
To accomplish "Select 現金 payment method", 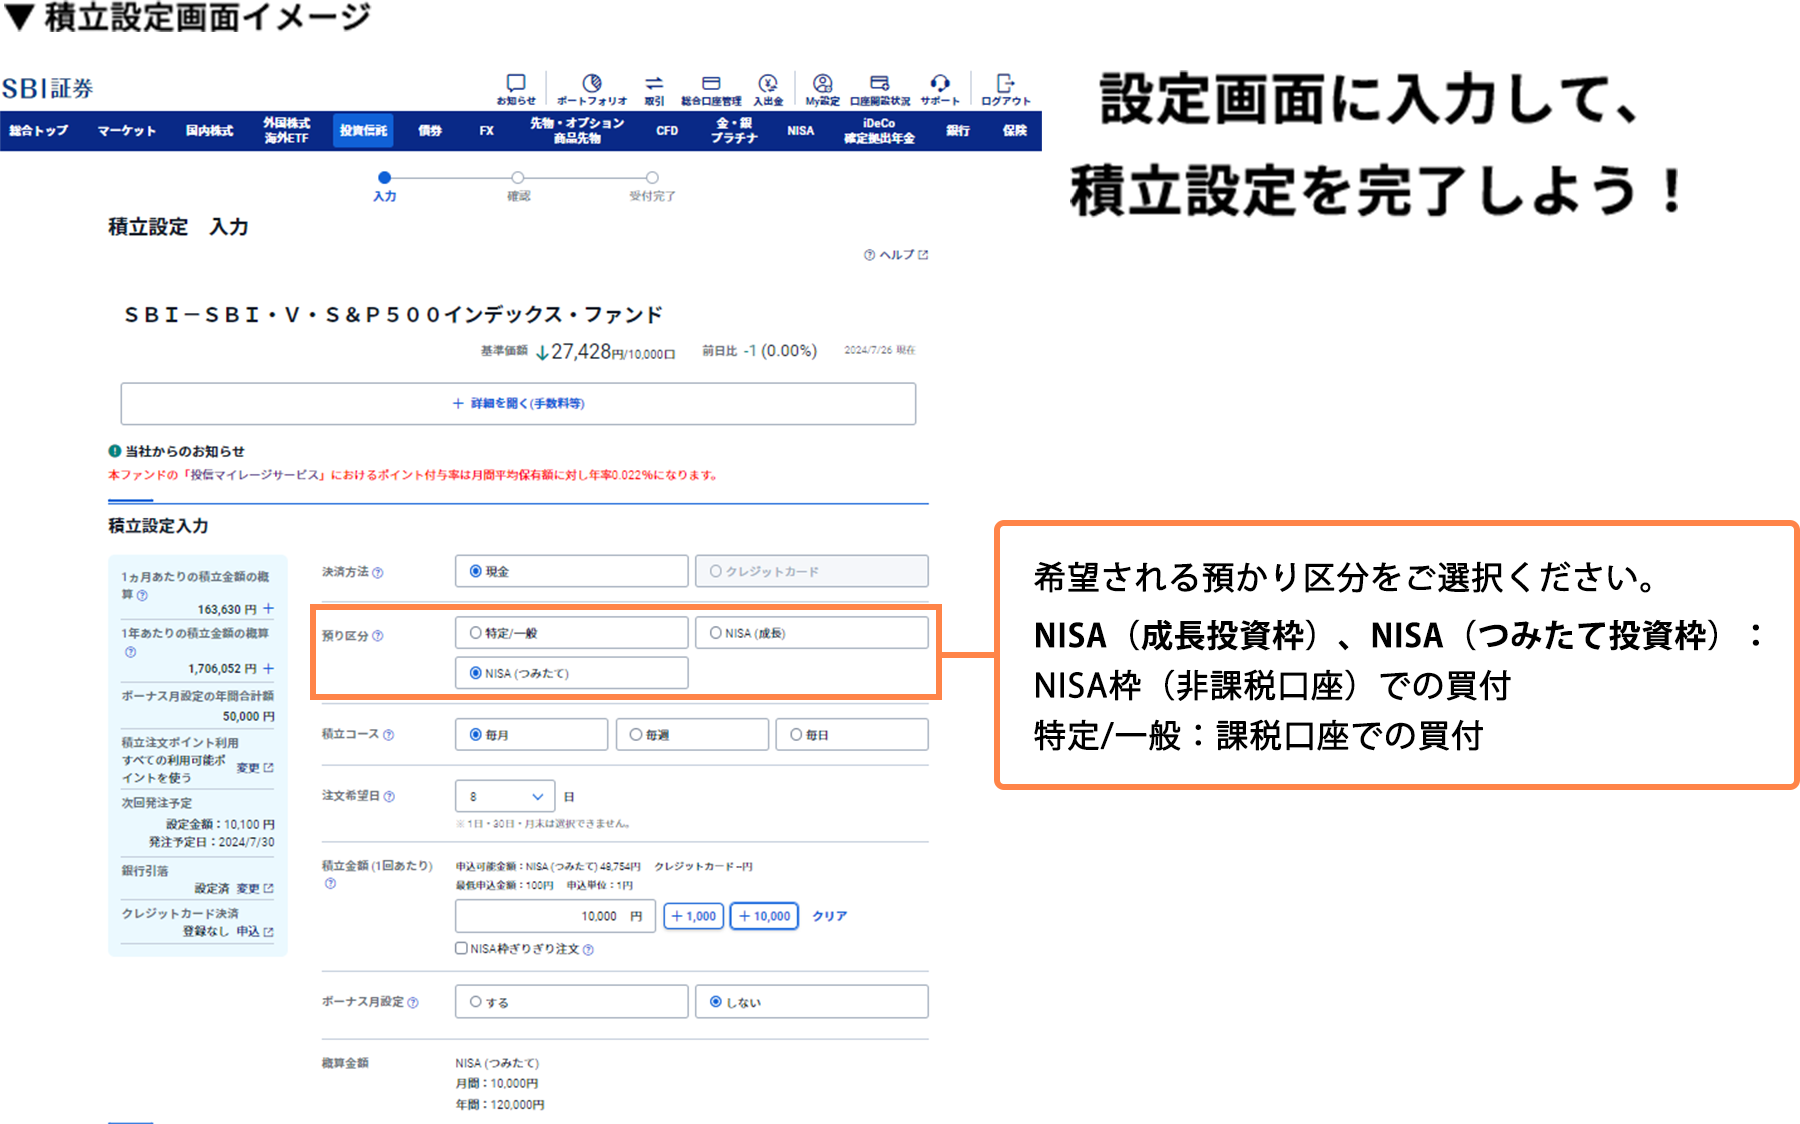I will (x=571, y=571).
